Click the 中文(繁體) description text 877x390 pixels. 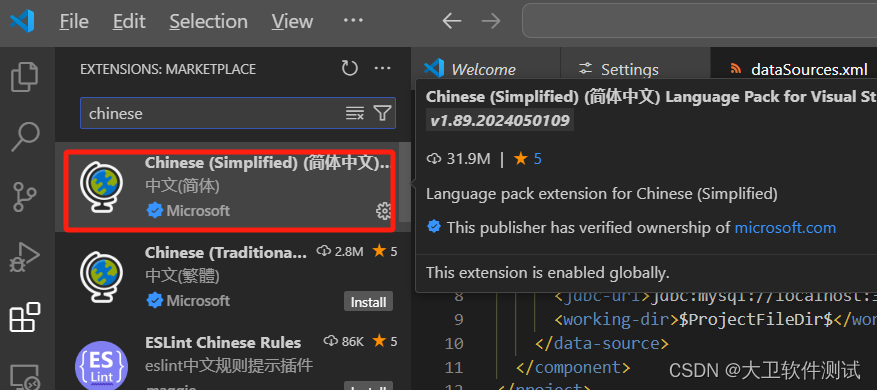(182, 276)
